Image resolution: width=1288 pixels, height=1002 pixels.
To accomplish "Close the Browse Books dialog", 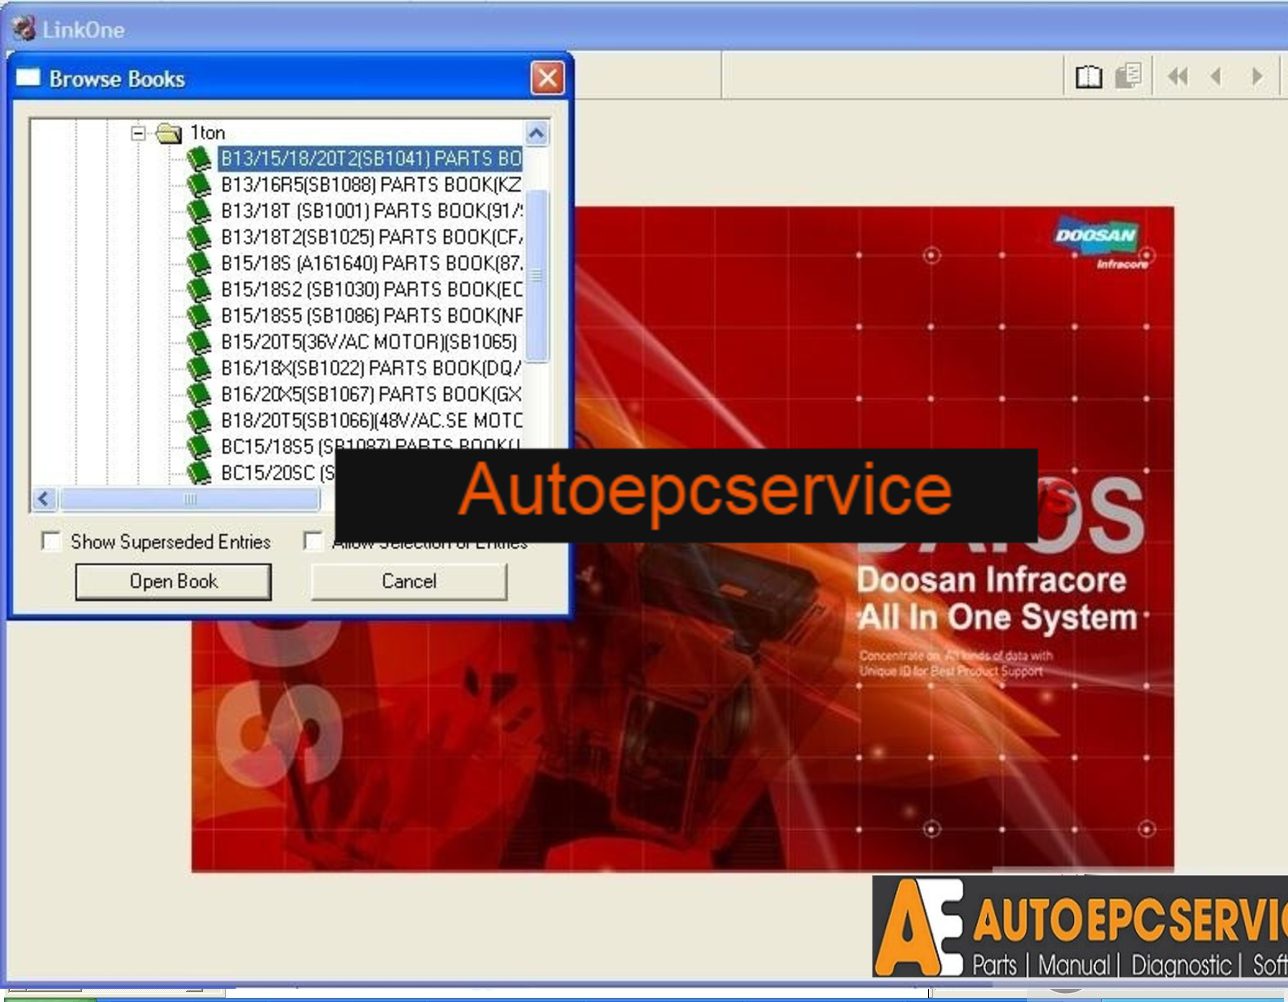I will point(547,78).
